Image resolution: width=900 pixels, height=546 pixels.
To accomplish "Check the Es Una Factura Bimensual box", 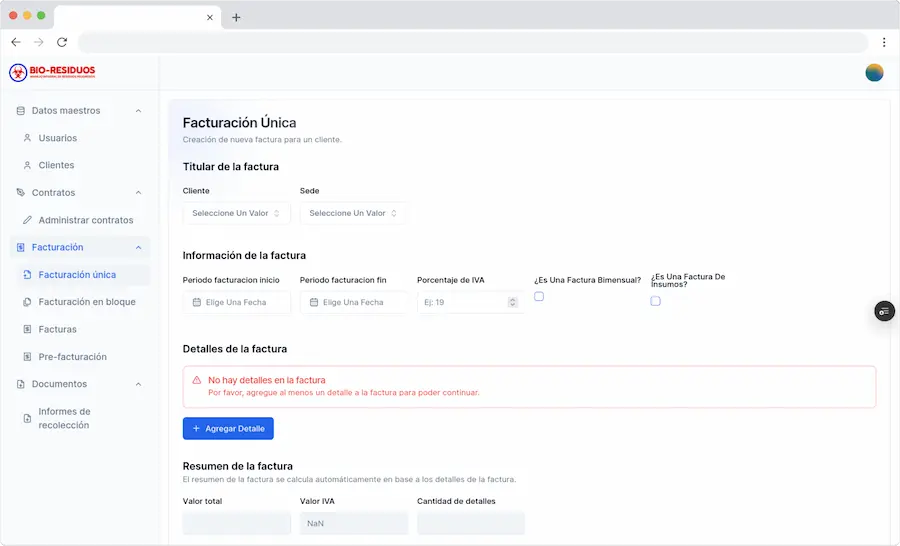I will 539,297.
